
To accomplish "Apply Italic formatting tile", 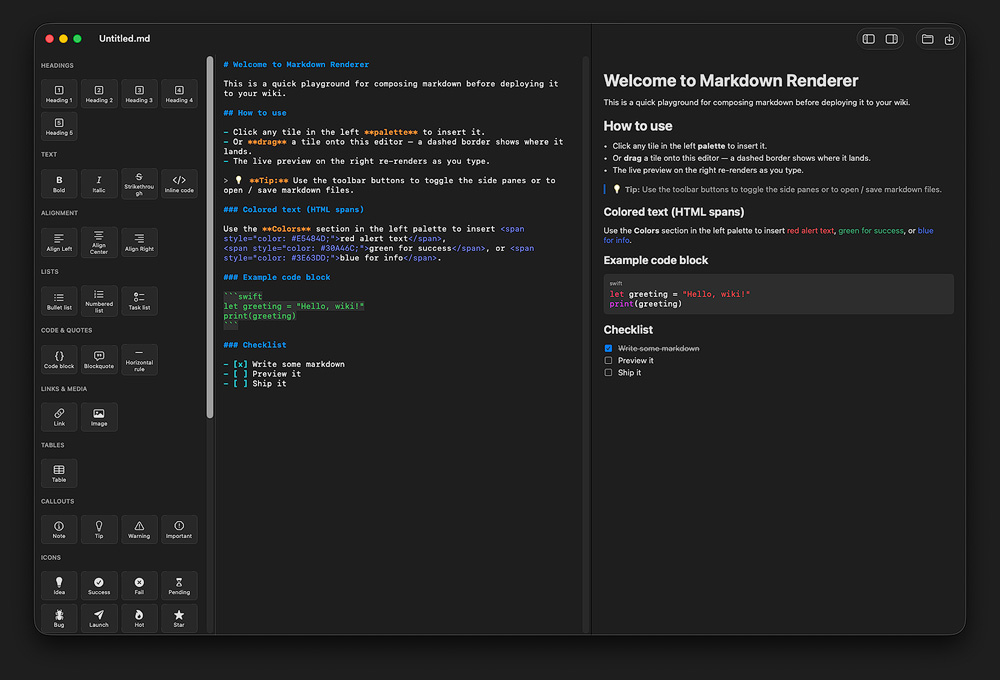I will (x=99, y=184).
